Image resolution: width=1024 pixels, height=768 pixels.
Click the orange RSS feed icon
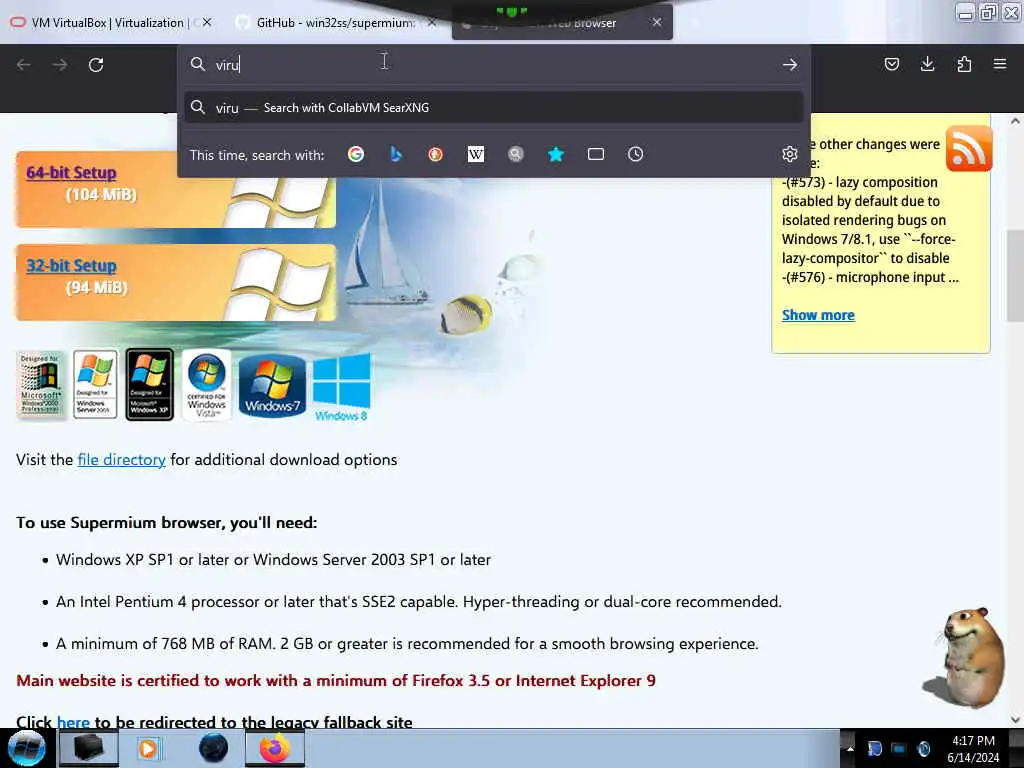[x=969, y=148]
